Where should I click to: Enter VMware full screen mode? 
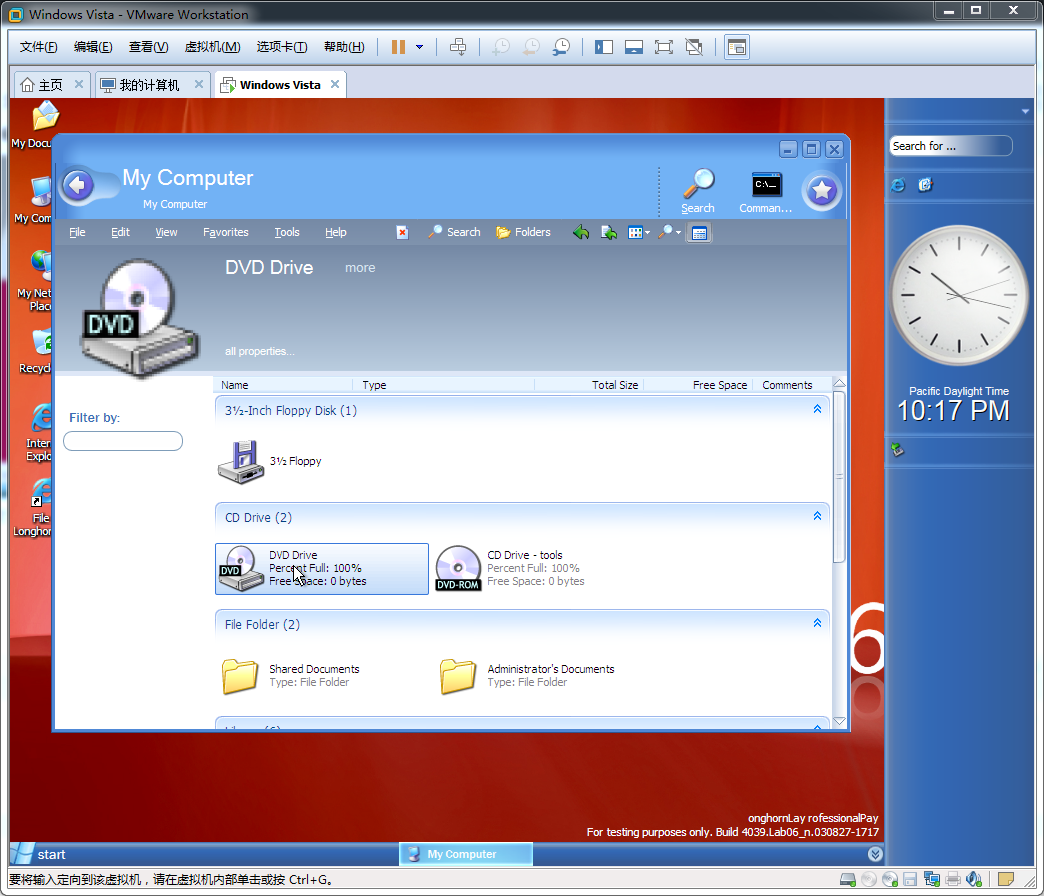[x=664, y=47]
